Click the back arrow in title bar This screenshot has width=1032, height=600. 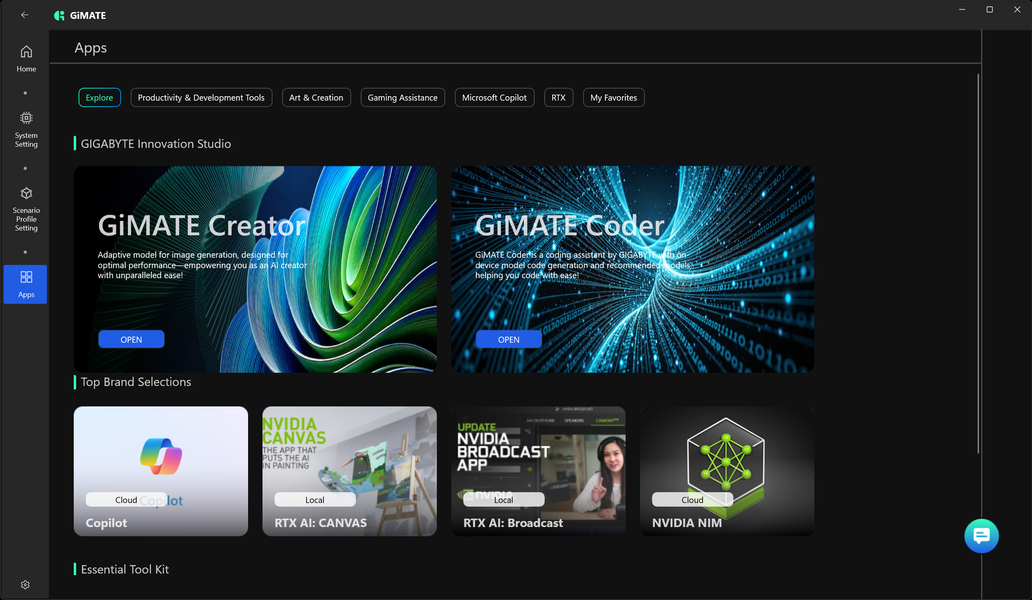tap(25, 15)
